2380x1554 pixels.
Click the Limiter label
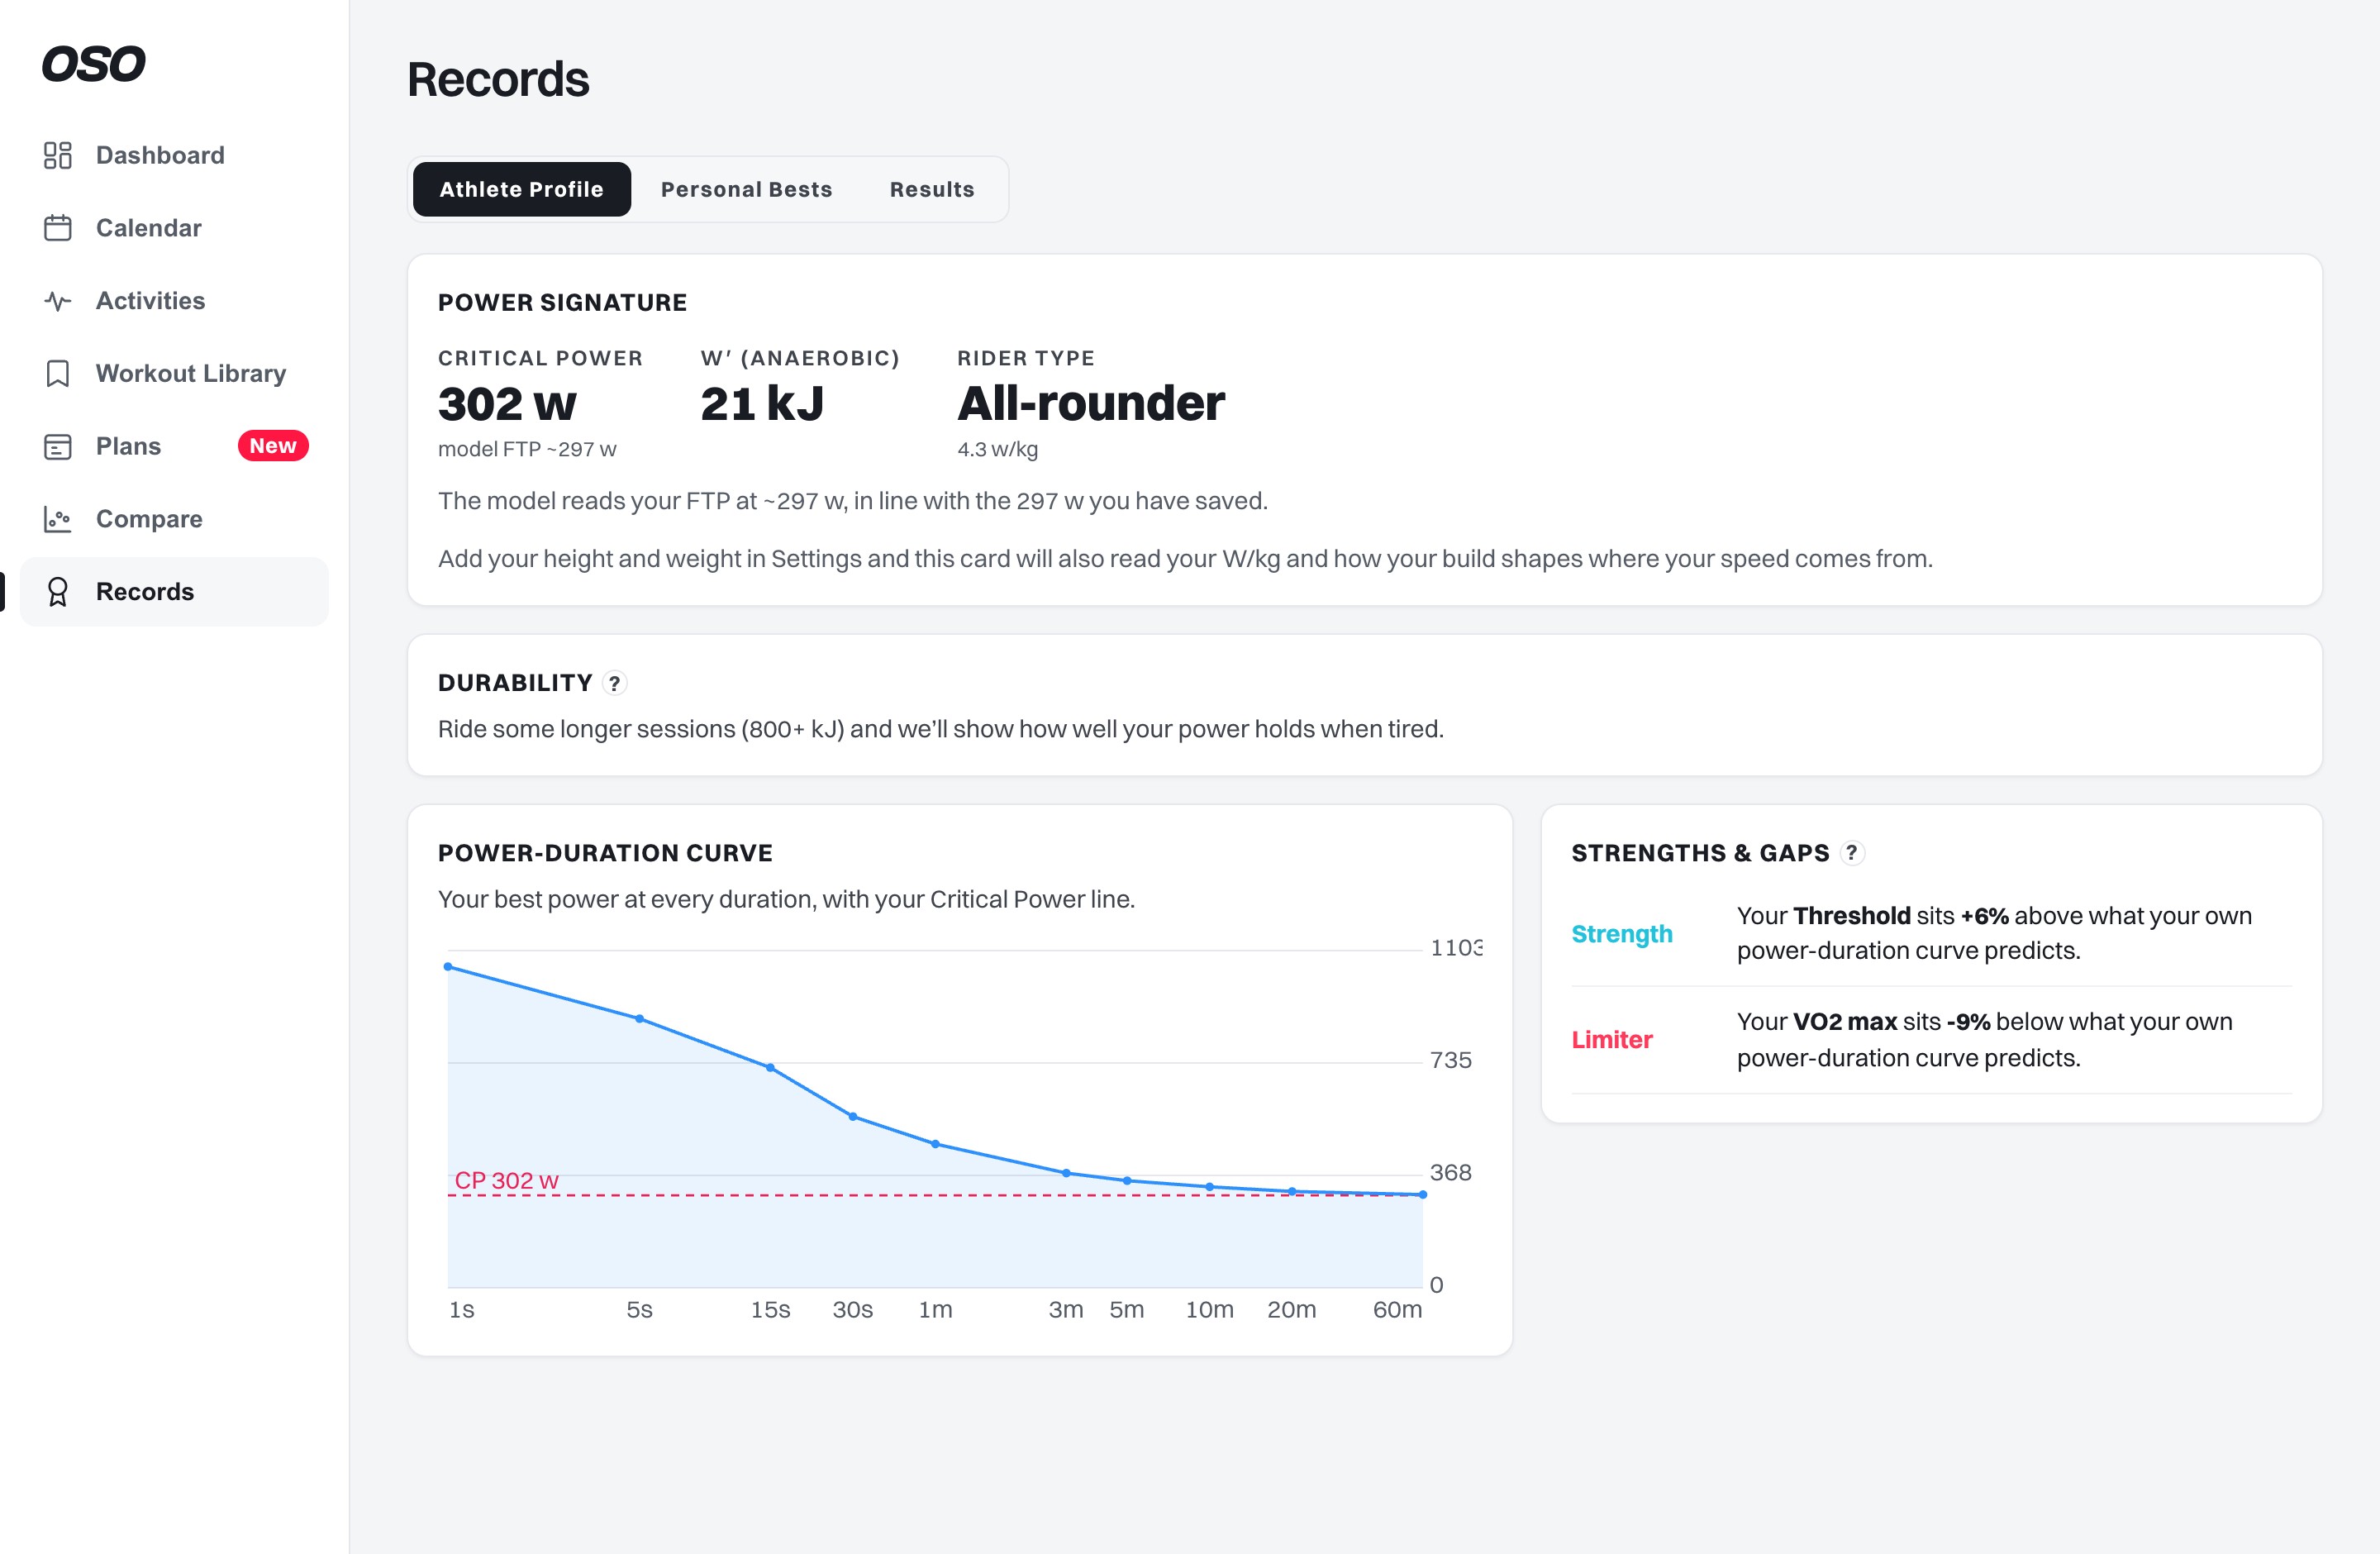(1612, 1040)
